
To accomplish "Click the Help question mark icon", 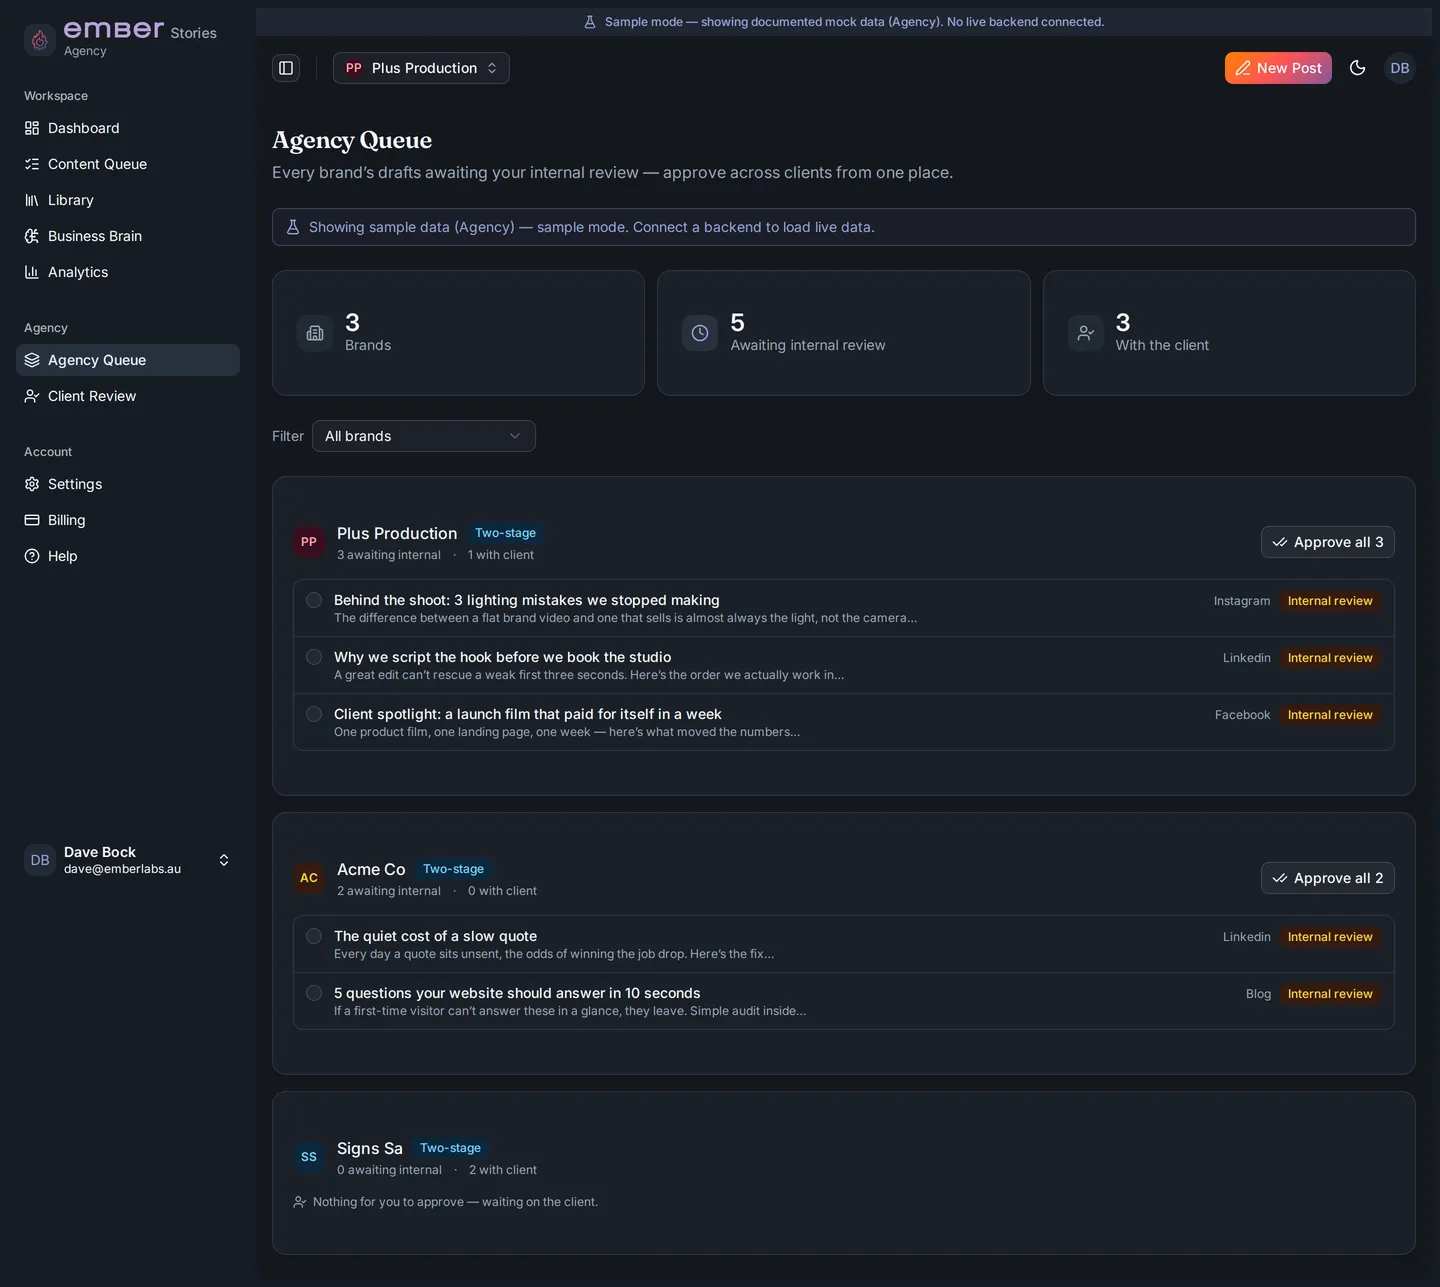I will pos(32,556).
